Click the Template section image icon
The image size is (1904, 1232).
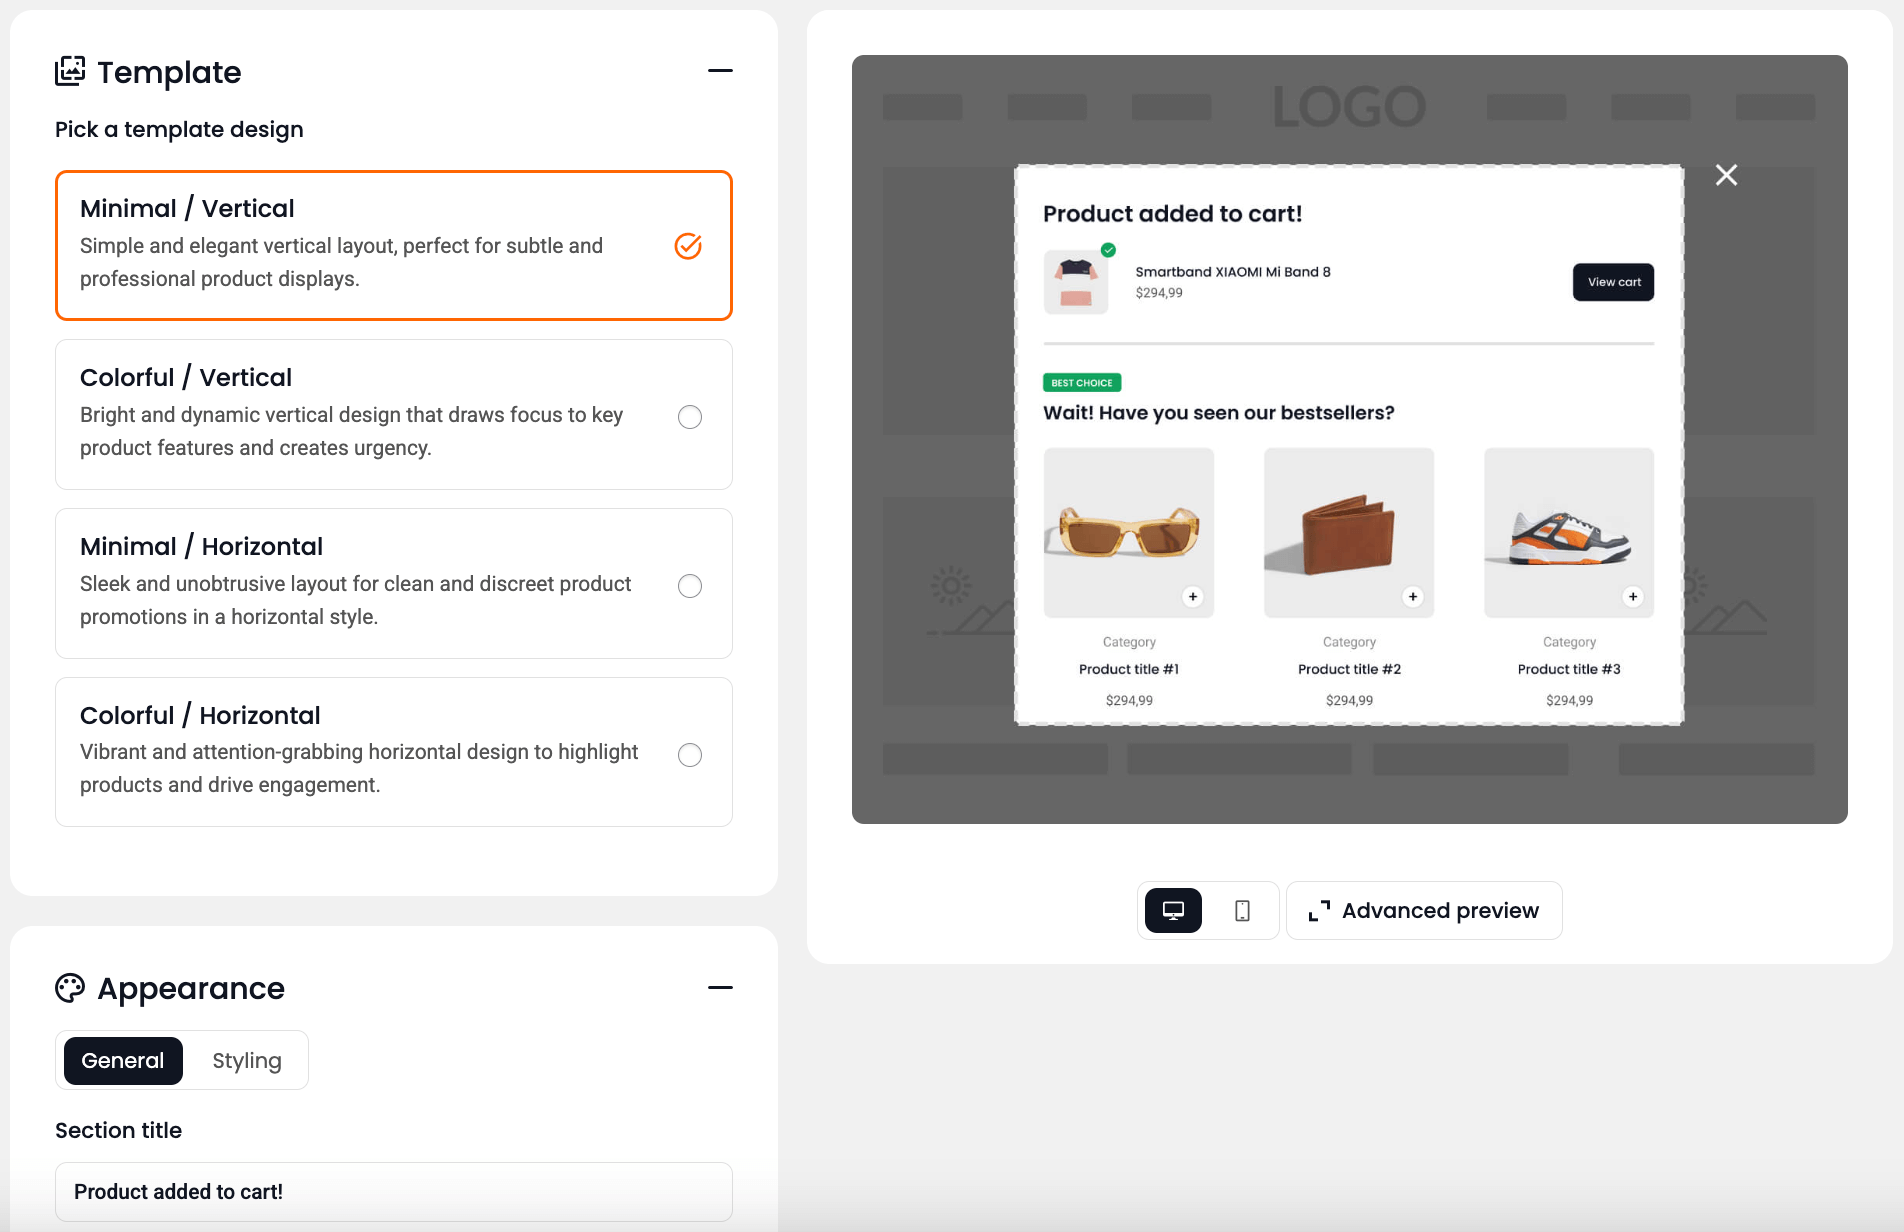70,72
